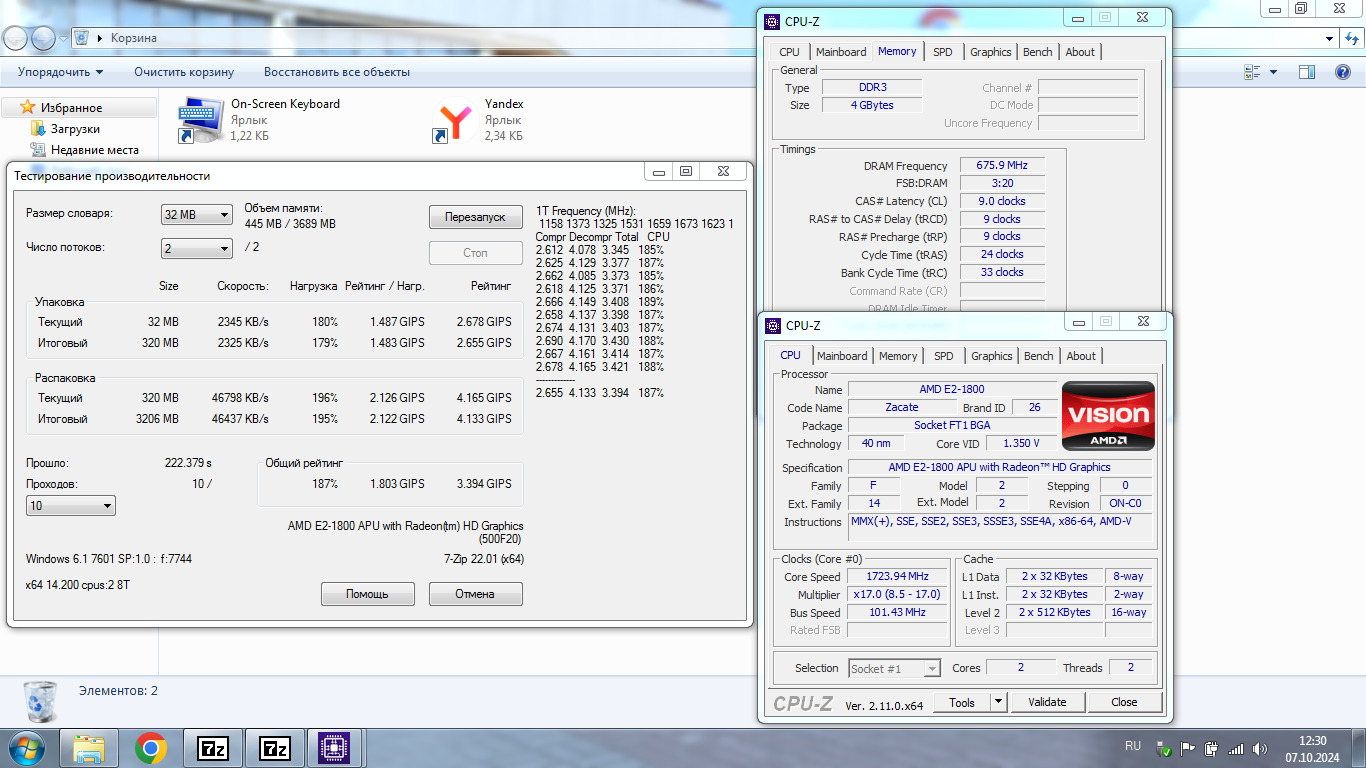Image resolution: width=1366 pixels, height=768 pixels.
Task: Open the Action Center flag tray icon
Action: pyautogui.click(x=1189, y=748)
